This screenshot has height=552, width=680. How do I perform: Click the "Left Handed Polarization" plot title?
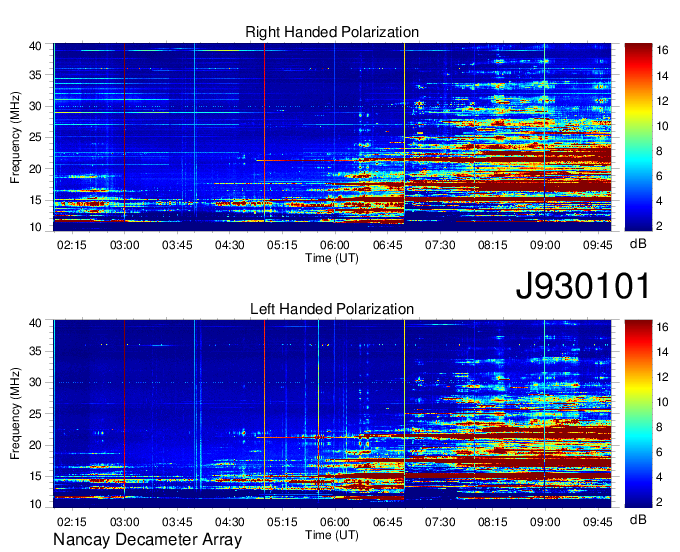[332, 309]
